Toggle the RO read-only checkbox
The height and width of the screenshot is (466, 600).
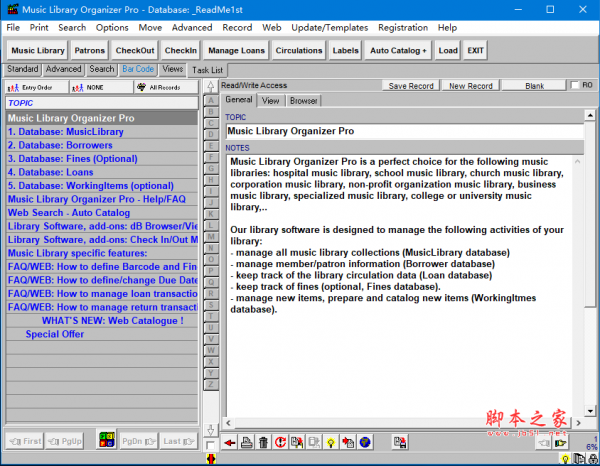tap(574, 86)
